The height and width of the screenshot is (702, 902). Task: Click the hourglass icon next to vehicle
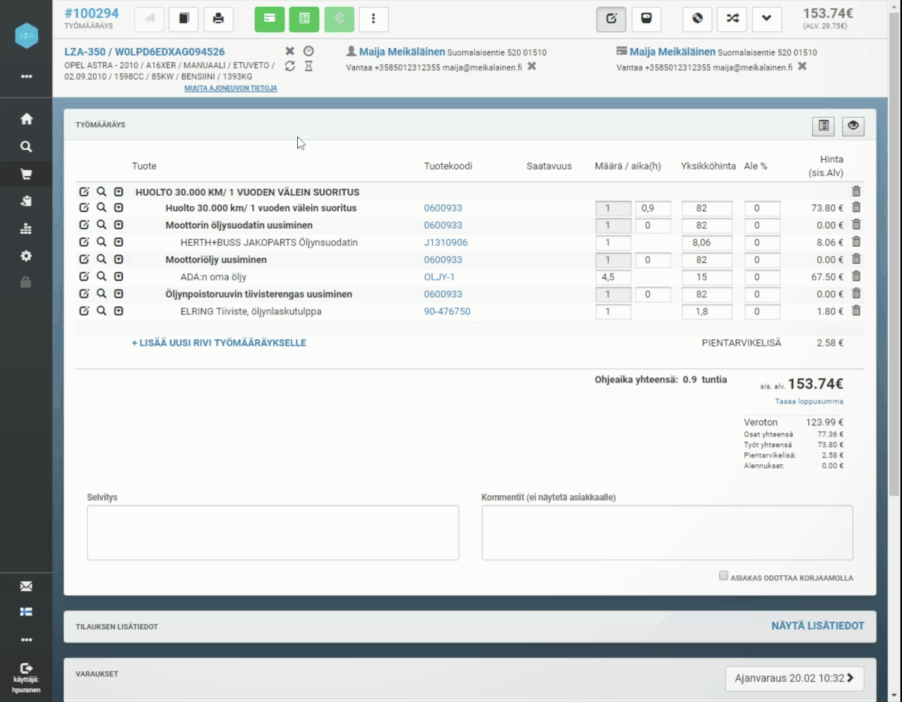[309, 66]
